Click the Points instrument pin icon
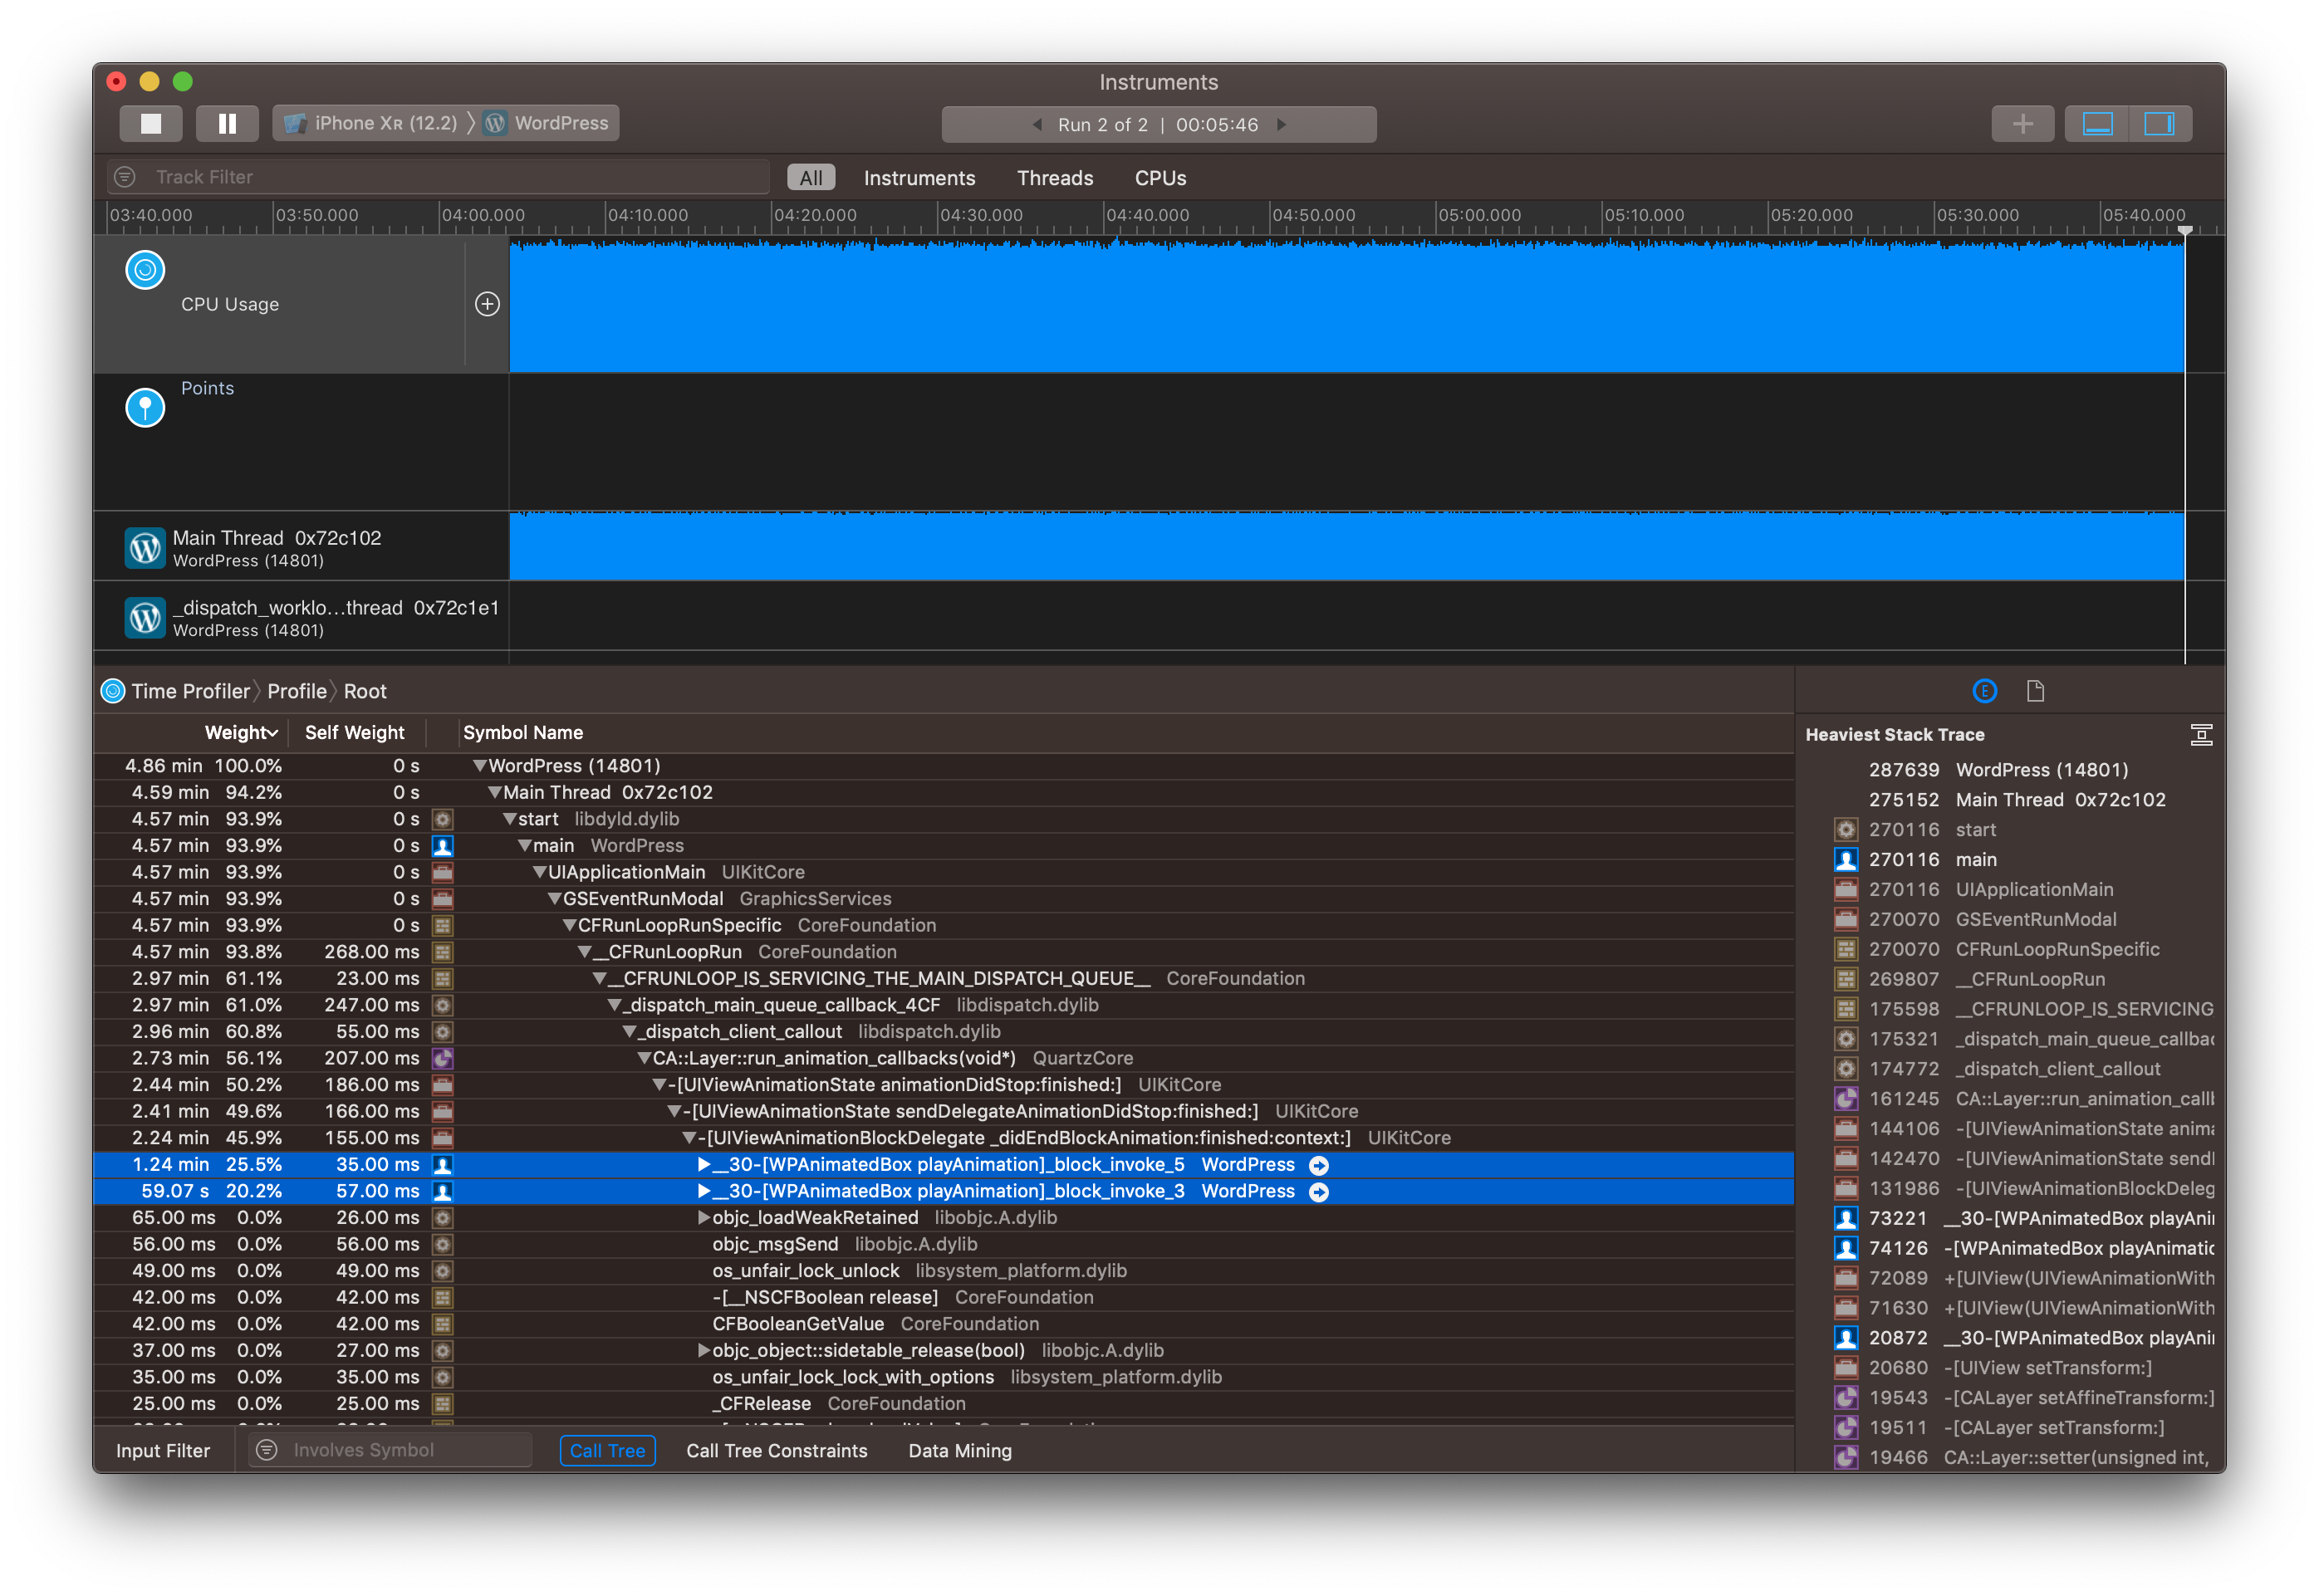The image size is (2319, 1596). click(x=145, y=407)
